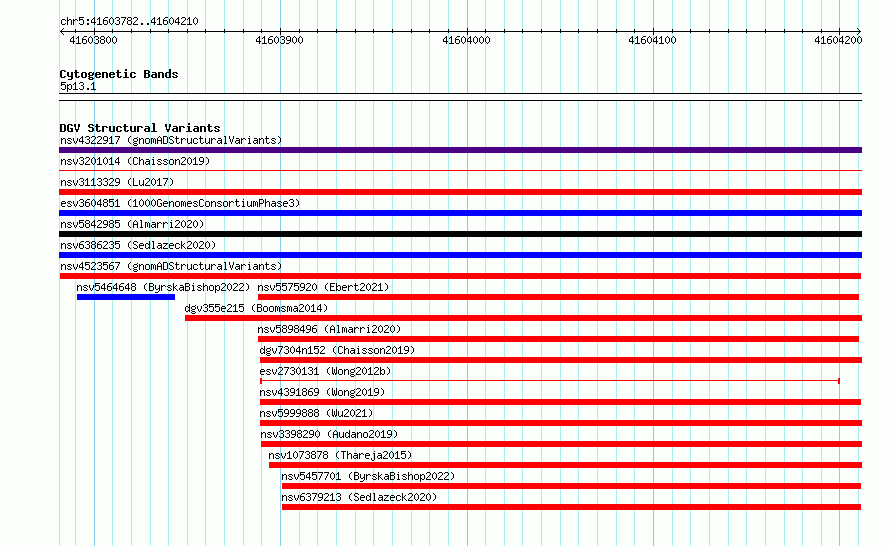Select the red nsv4391869 variant bar
Screen dimensions: 890x546
tap(560, 402)
